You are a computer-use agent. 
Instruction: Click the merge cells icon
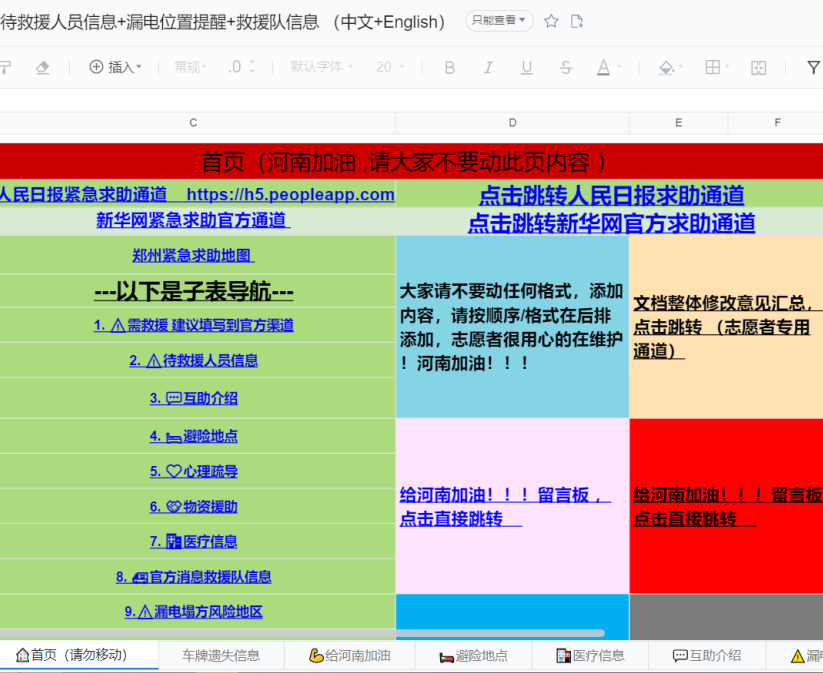click(759, 67)
